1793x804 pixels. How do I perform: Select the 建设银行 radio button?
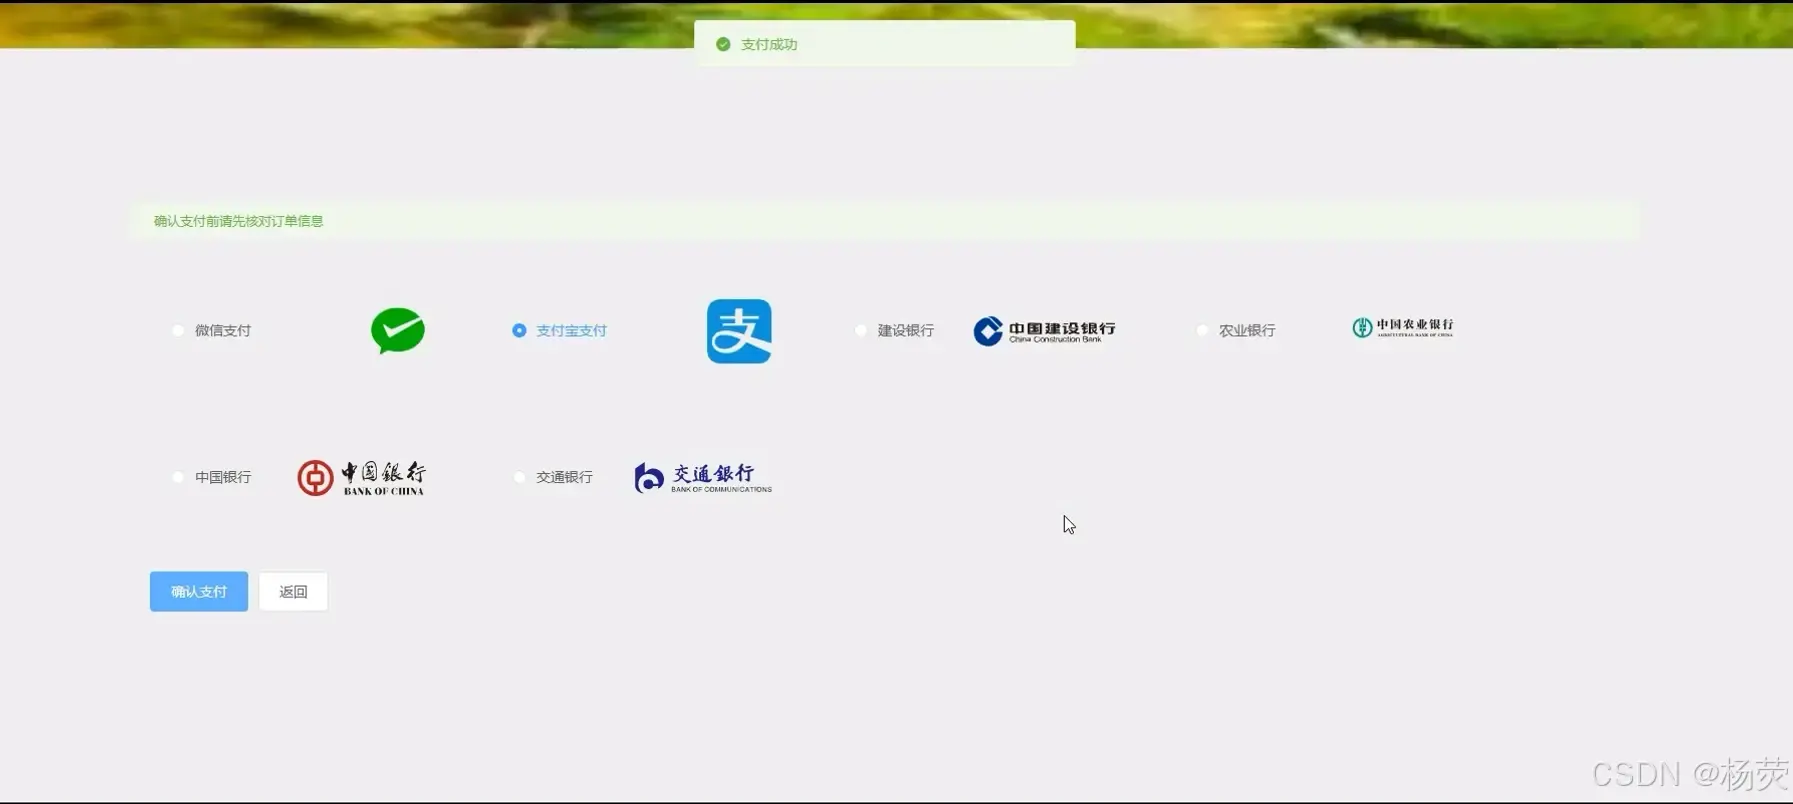coord(861,330)
